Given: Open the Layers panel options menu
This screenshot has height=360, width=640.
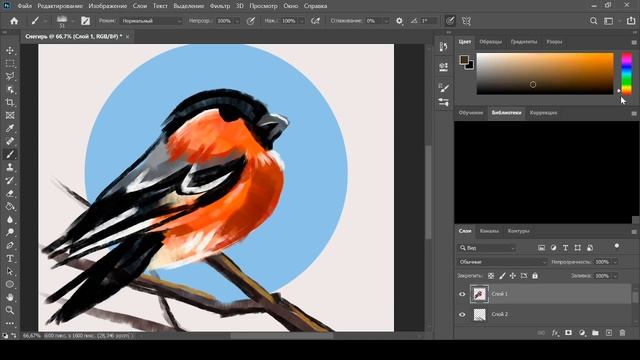Looking at the screenshot, I should click(634, 231).
